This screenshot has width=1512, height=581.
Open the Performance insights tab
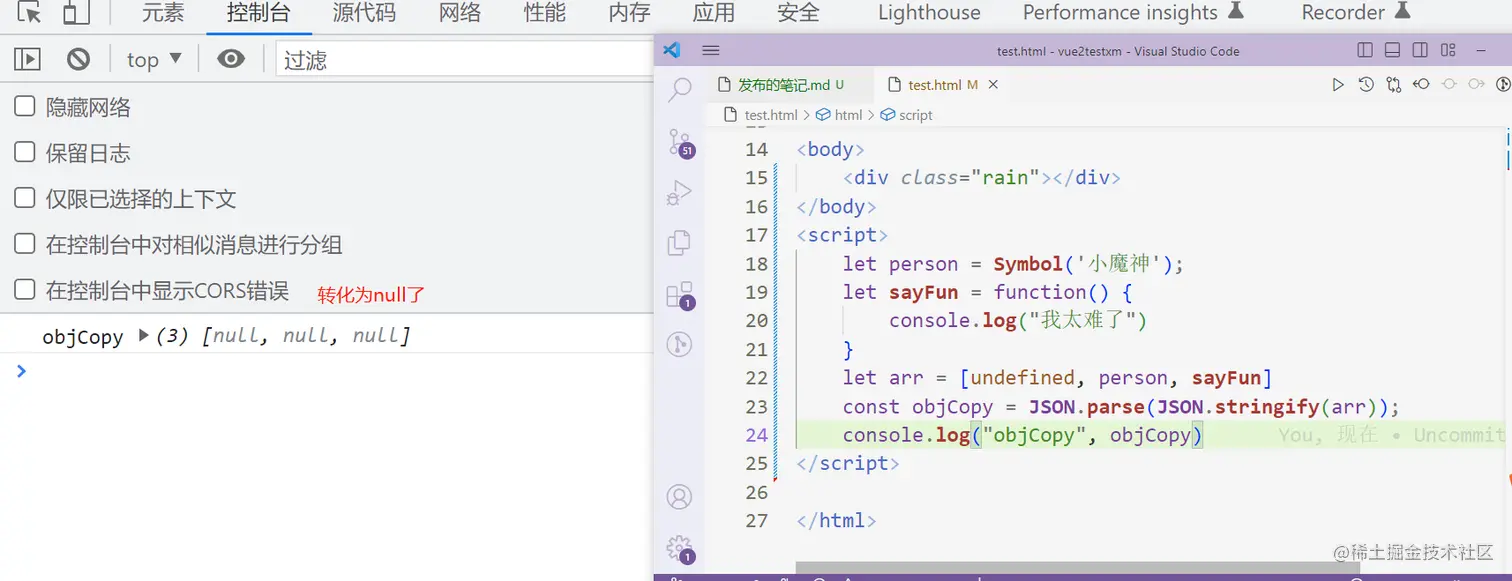point(1132,13)
